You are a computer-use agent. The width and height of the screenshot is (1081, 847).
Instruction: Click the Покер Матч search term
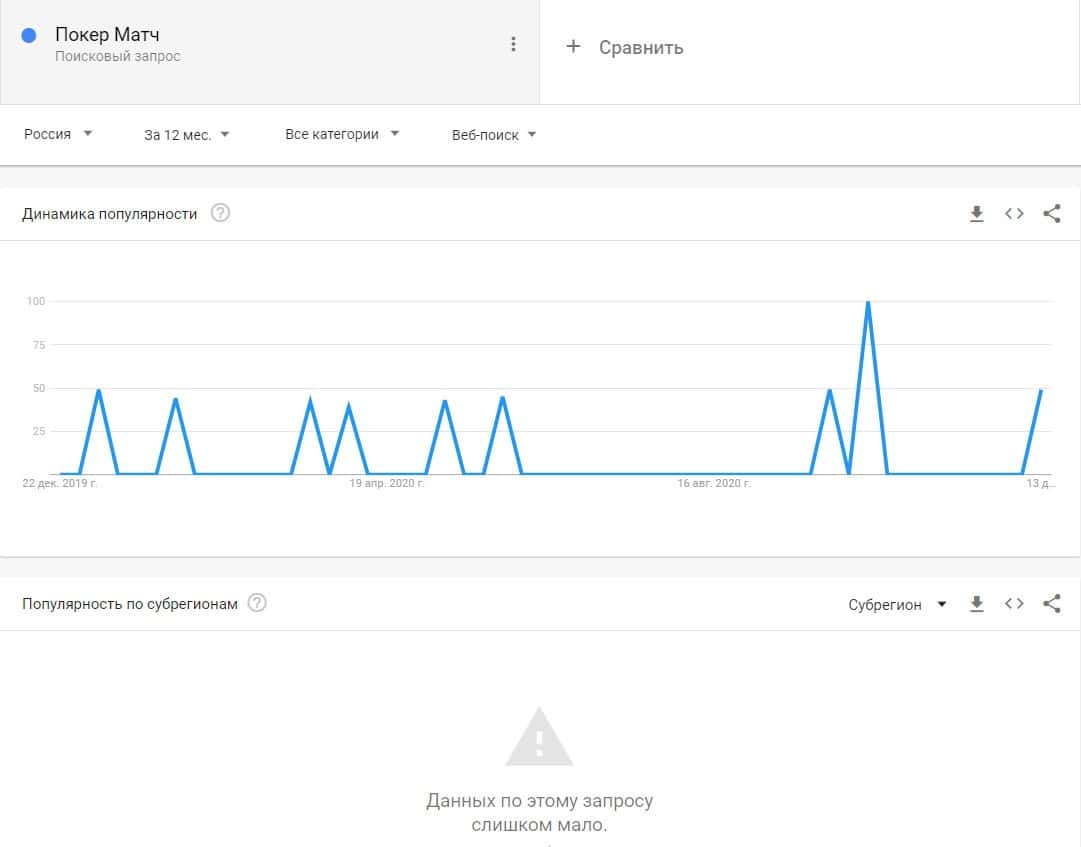point(107,34)
